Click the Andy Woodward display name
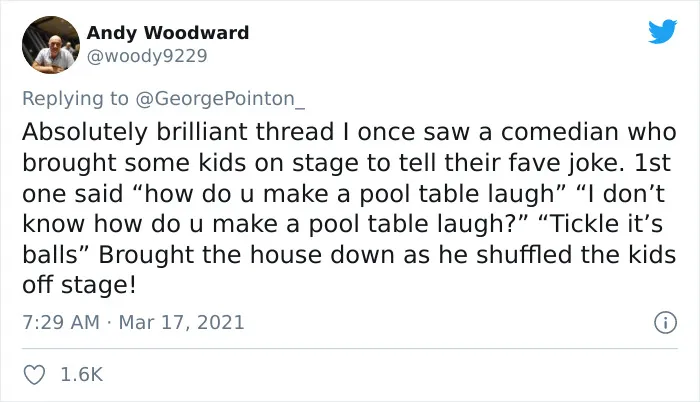Screen dimensions: 700x402 pyautogui.click(x=168, y=33)
